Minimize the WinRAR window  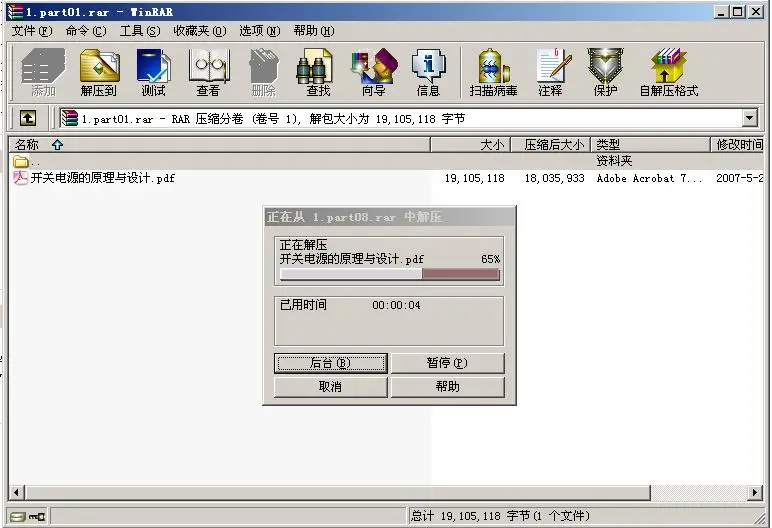(x=722, y=12)
